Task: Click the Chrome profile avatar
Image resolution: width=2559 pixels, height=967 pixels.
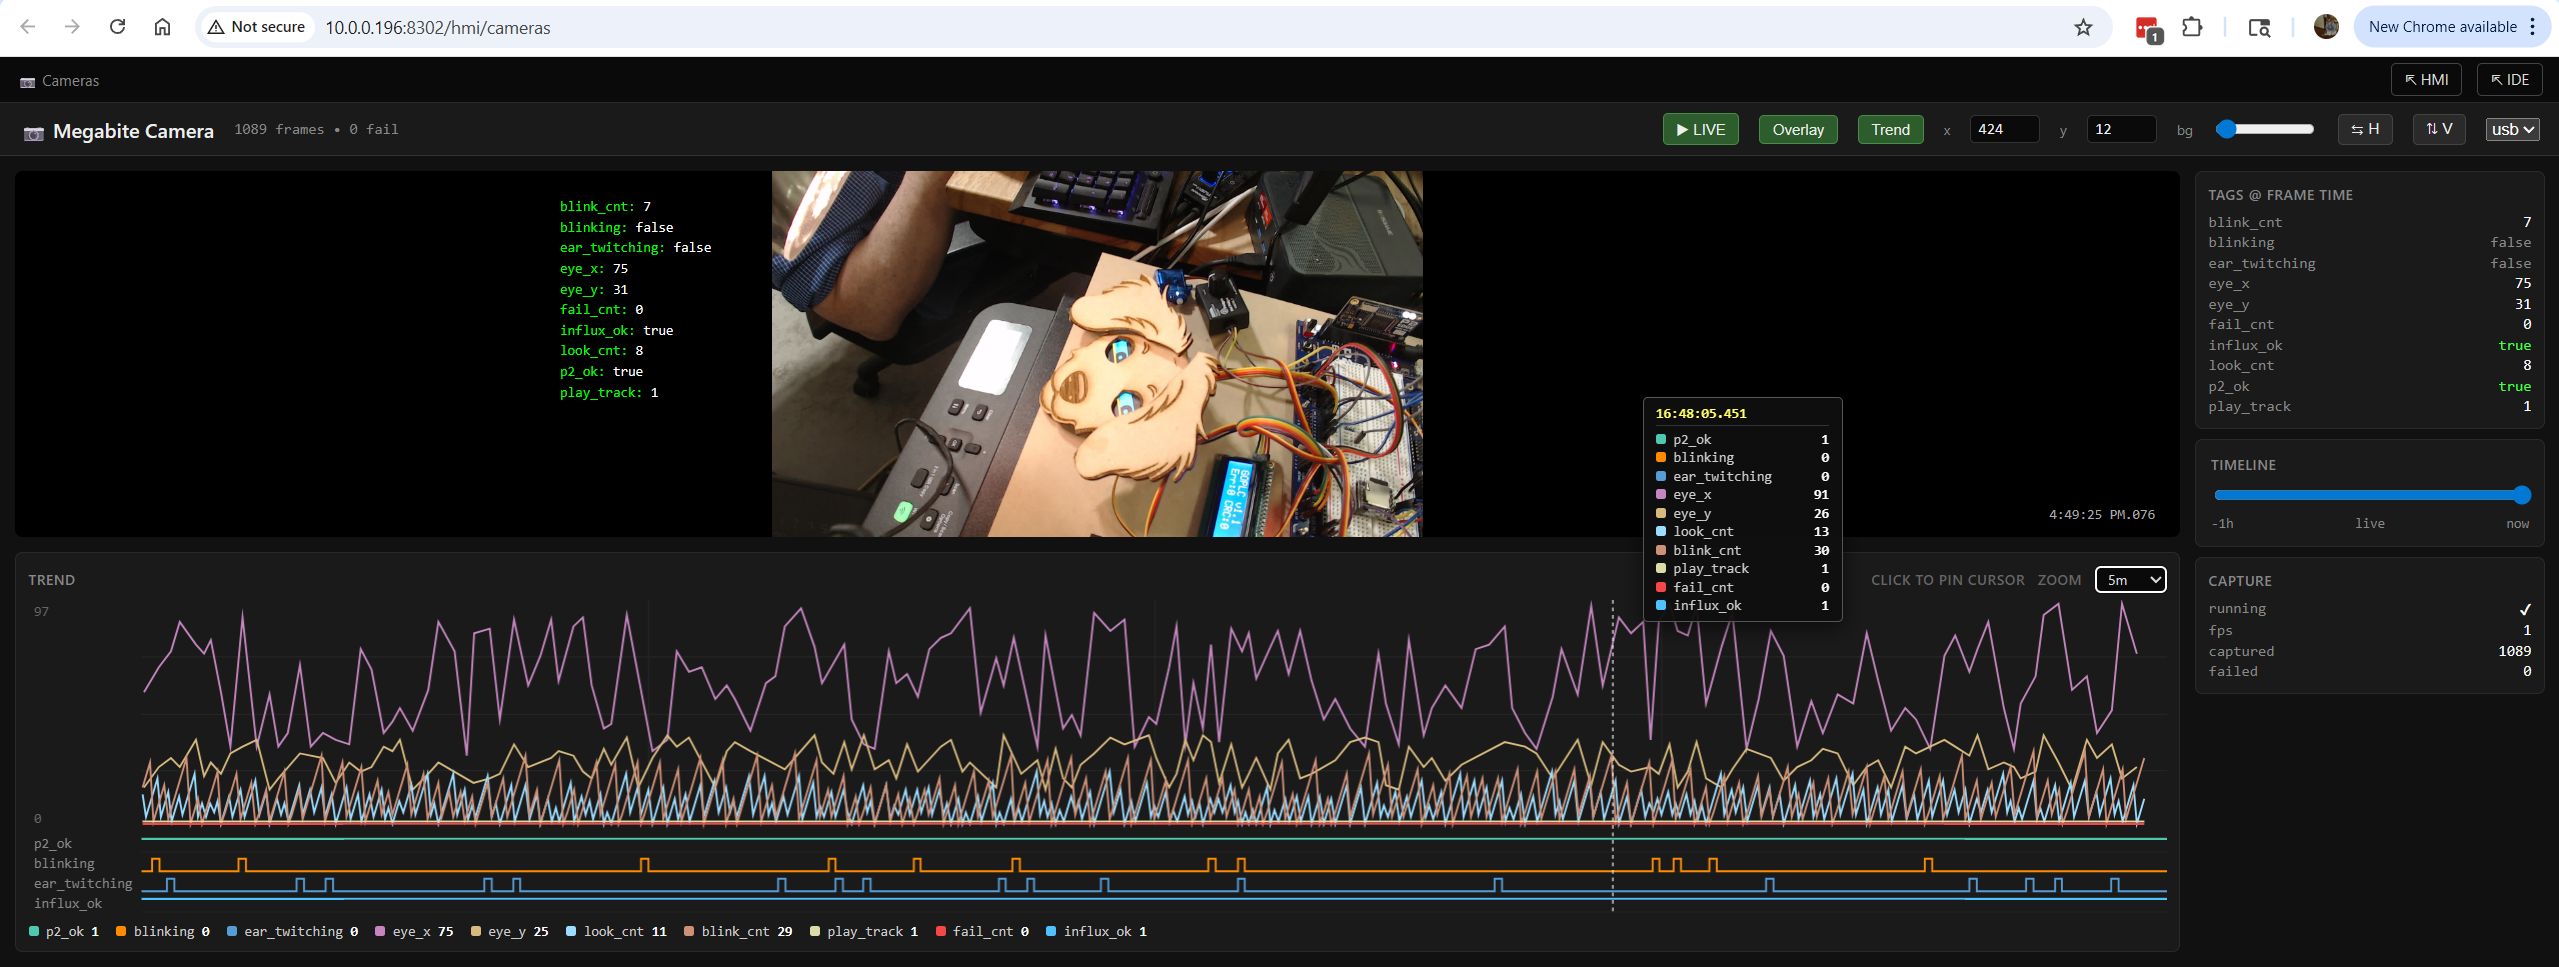Action: 2325,27
